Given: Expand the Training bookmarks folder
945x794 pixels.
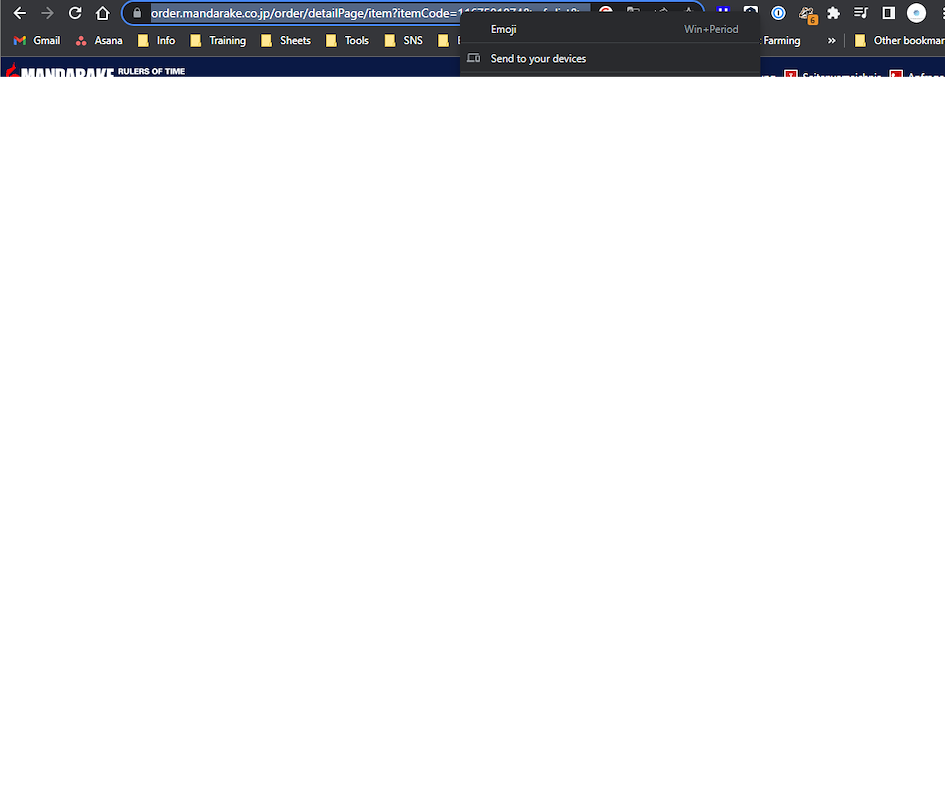Looking at the screenshot, I should click(x=218, y=40).
